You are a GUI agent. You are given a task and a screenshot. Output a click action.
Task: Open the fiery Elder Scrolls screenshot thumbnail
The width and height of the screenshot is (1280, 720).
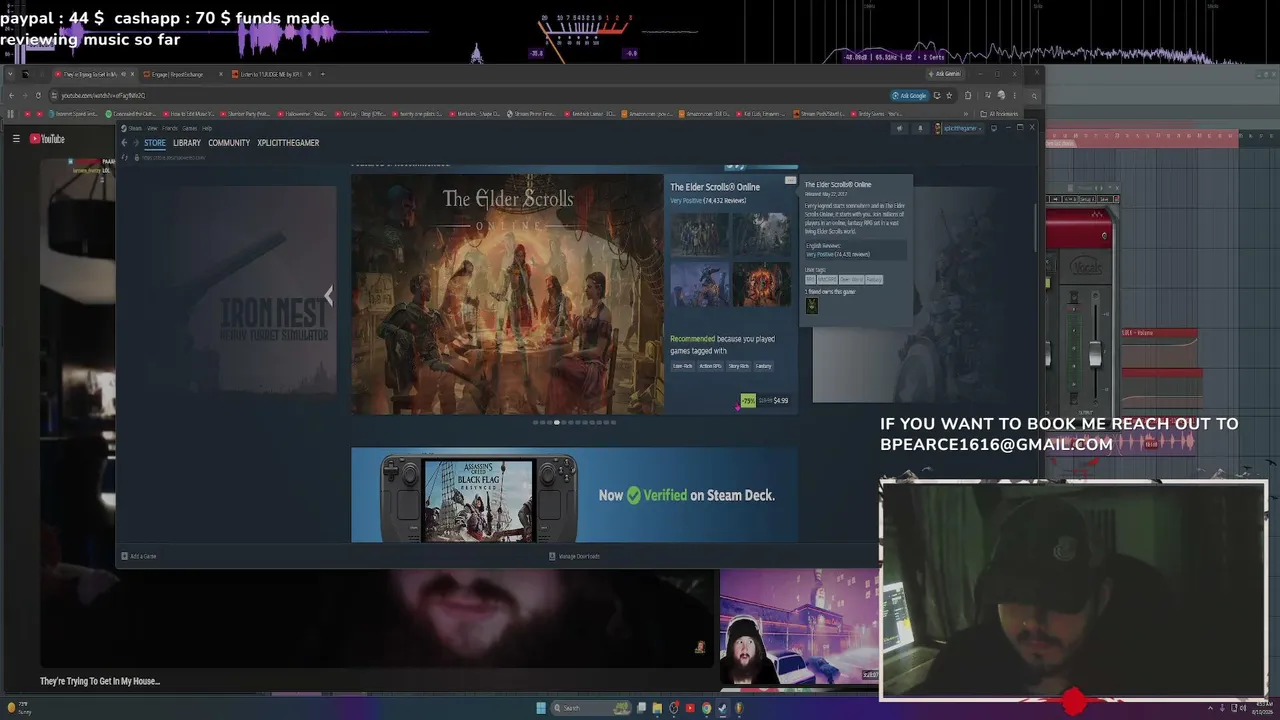[x=761, y=284]
